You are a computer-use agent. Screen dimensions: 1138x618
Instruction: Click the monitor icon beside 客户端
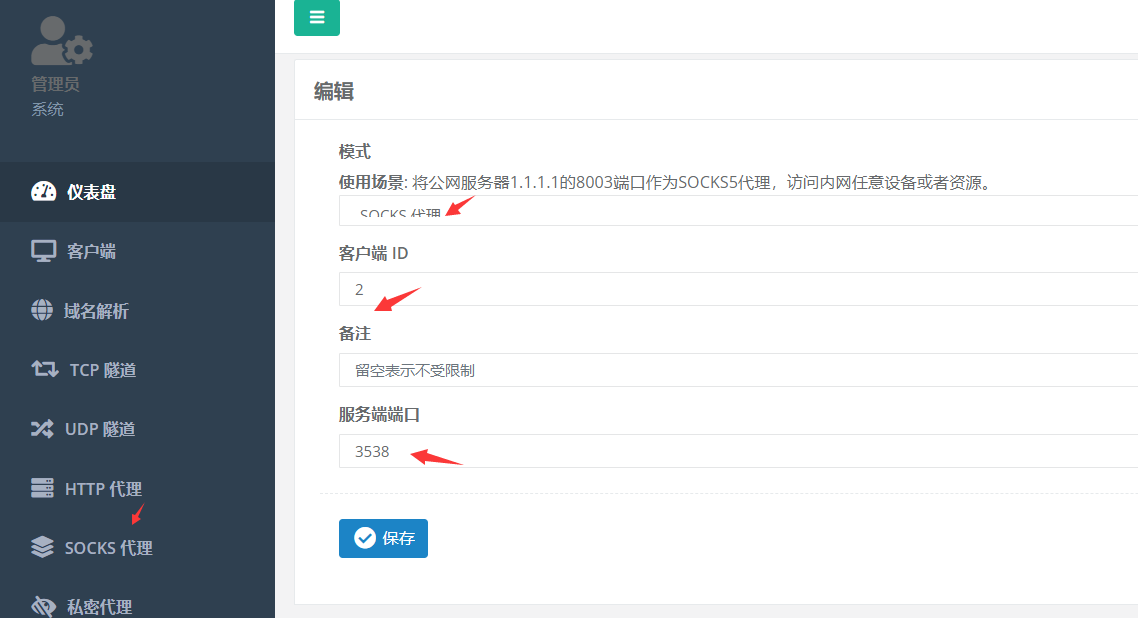(x=43, y=251)
